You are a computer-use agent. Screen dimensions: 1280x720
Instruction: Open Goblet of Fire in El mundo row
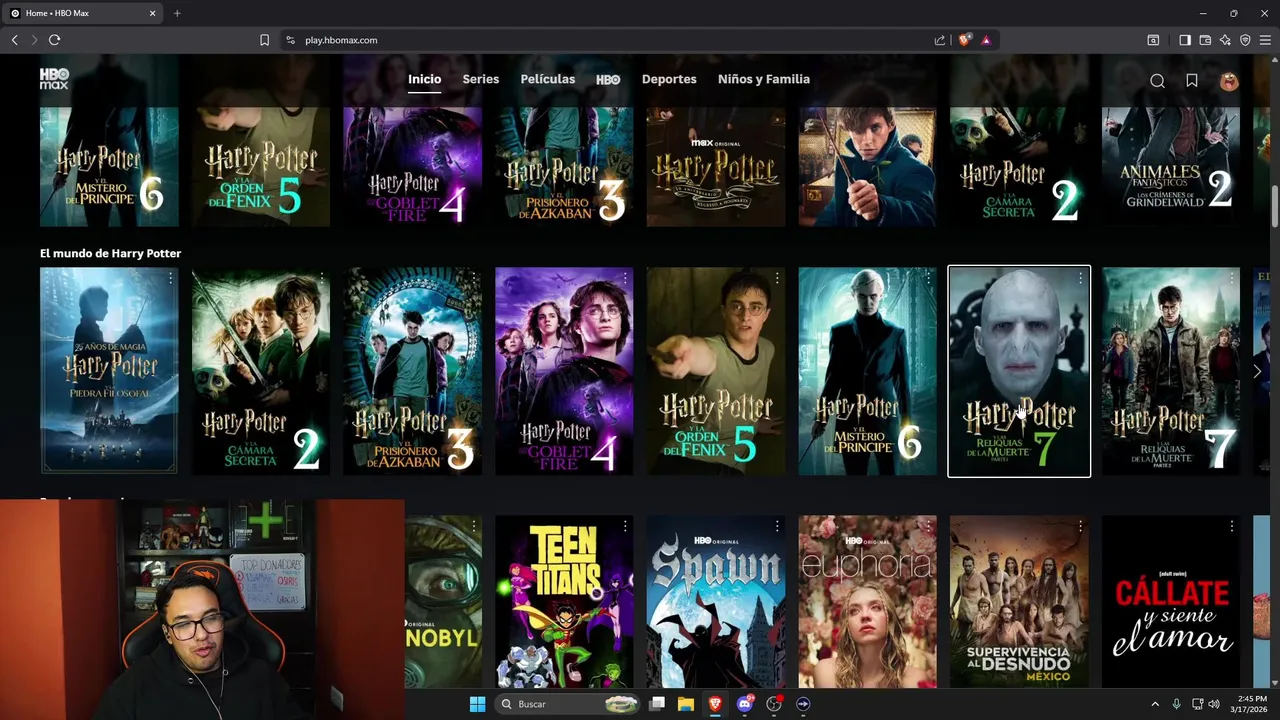(x=564, y=371)
